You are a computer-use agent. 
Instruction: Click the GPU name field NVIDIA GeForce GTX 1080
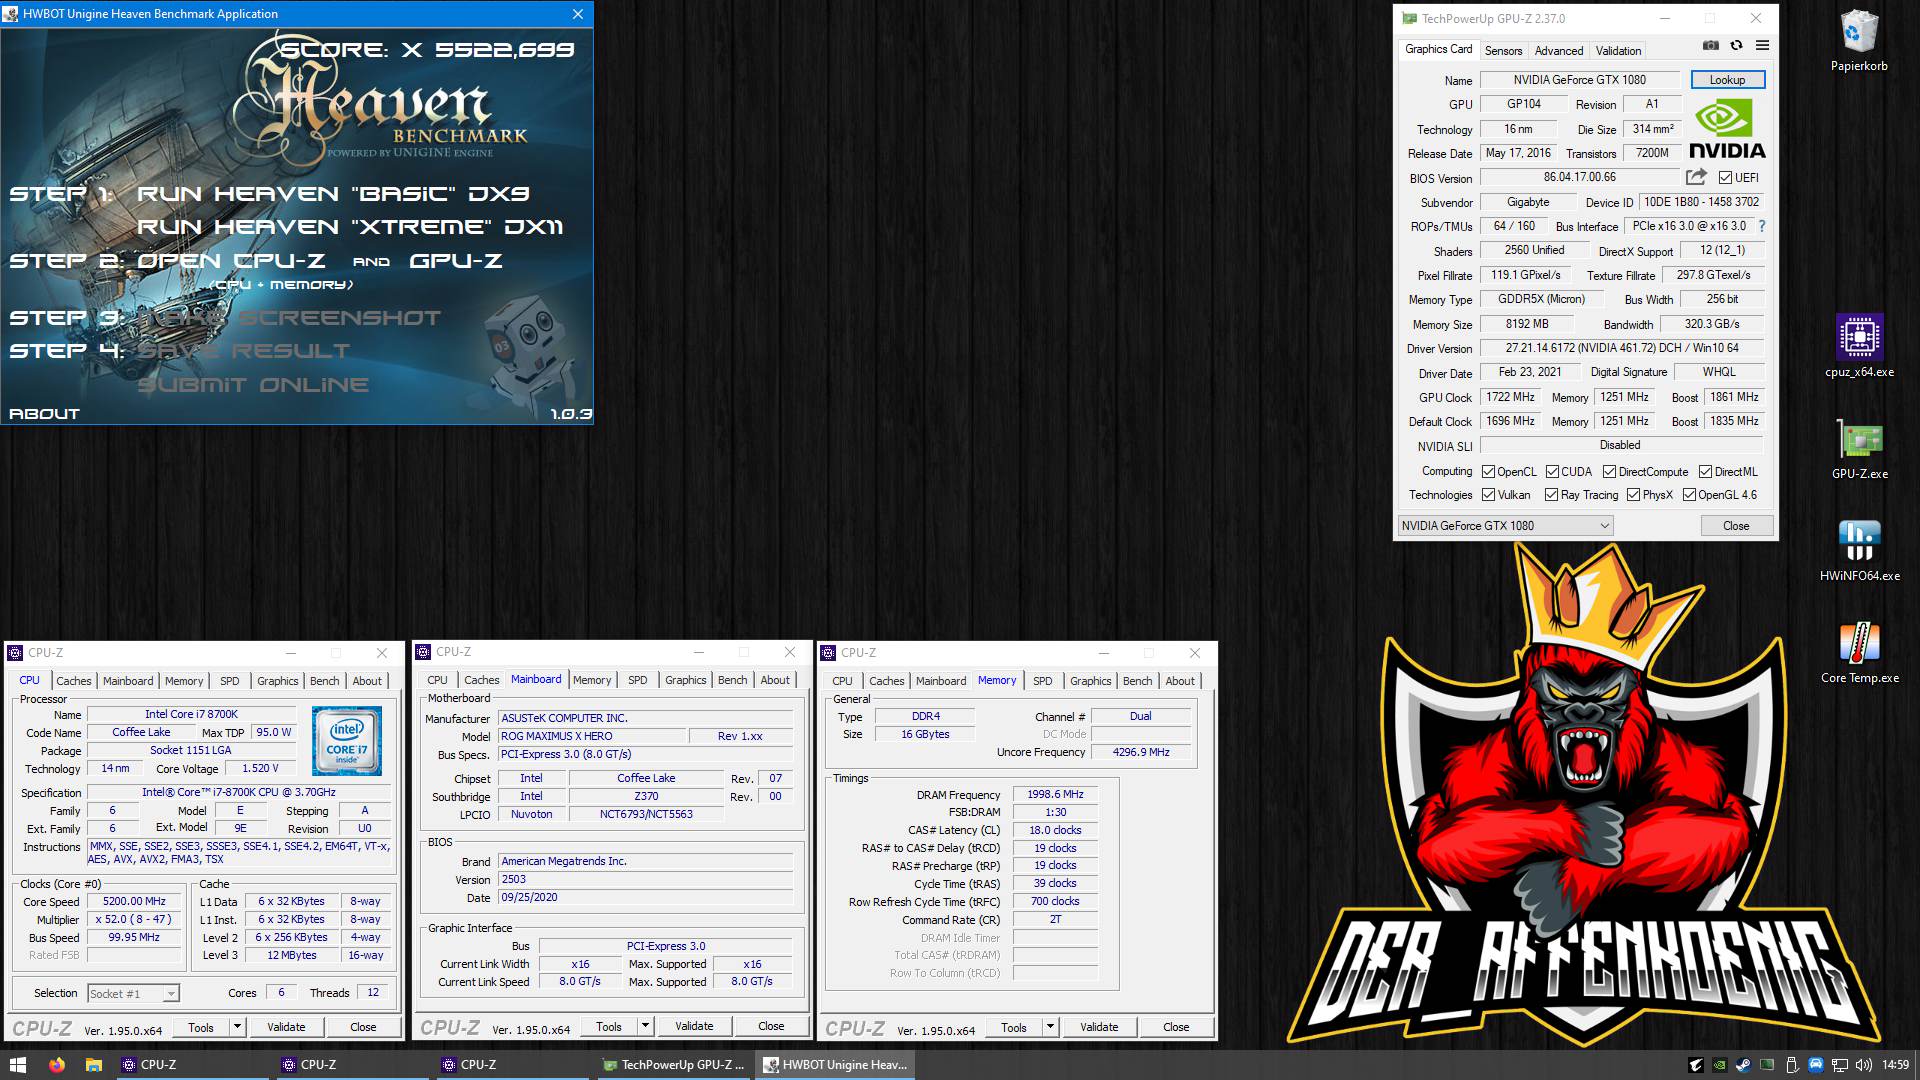click(x=1580, y=80)
